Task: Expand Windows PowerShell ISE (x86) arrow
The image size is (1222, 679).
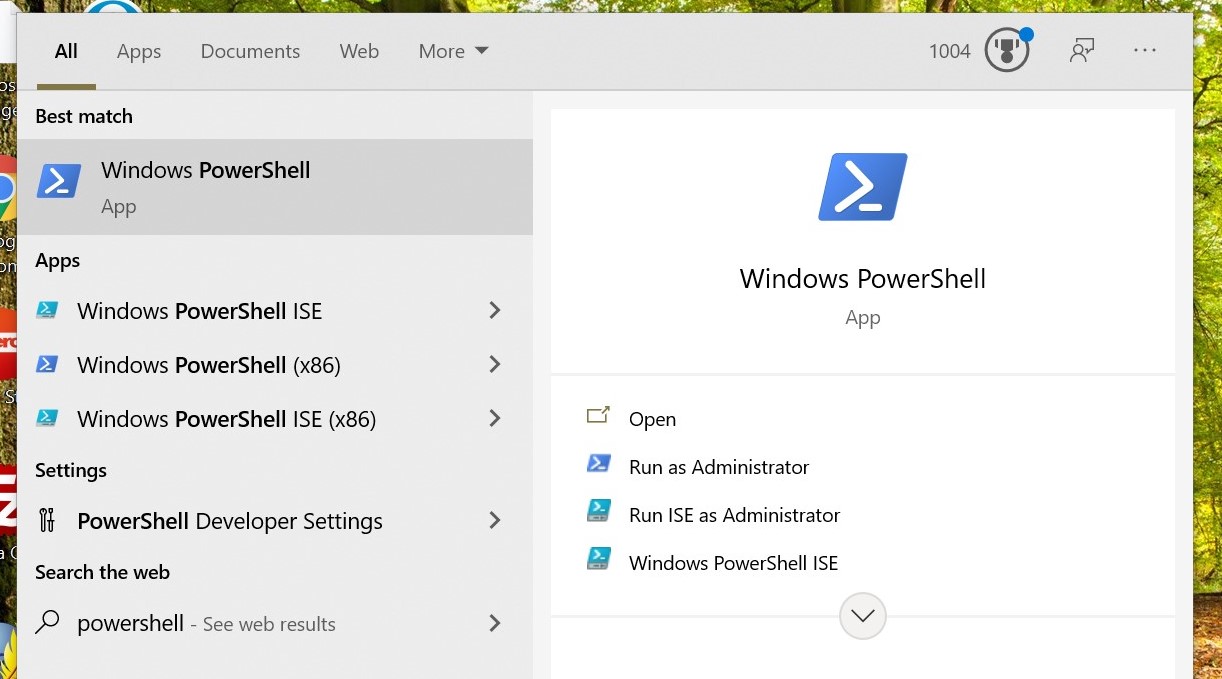Action: tap(494, 418)
